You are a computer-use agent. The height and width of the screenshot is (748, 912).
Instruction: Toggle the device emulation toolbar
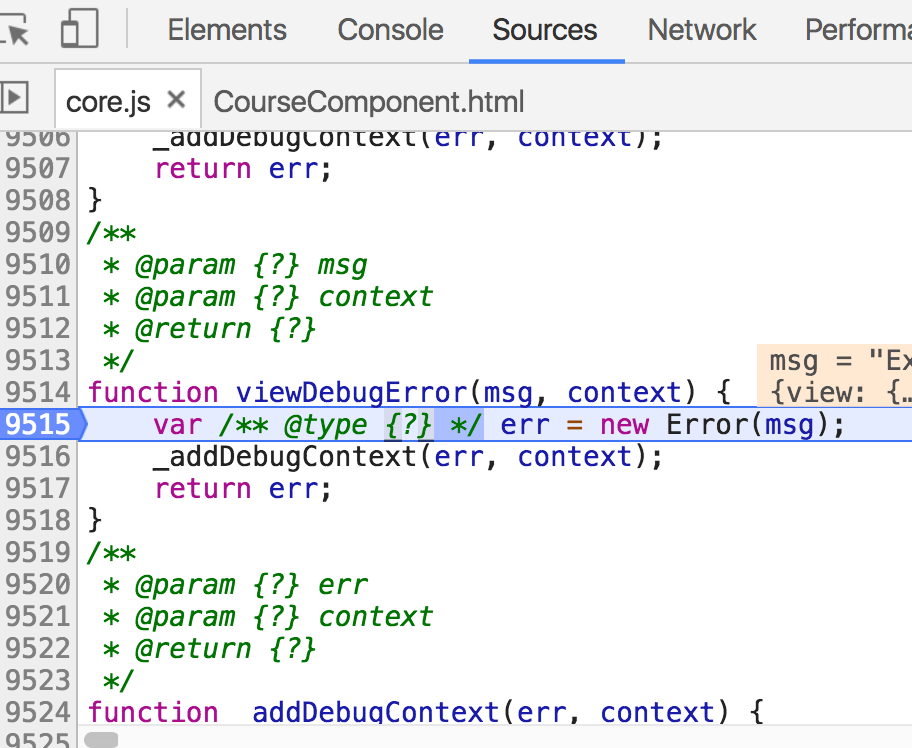(78, 28)
